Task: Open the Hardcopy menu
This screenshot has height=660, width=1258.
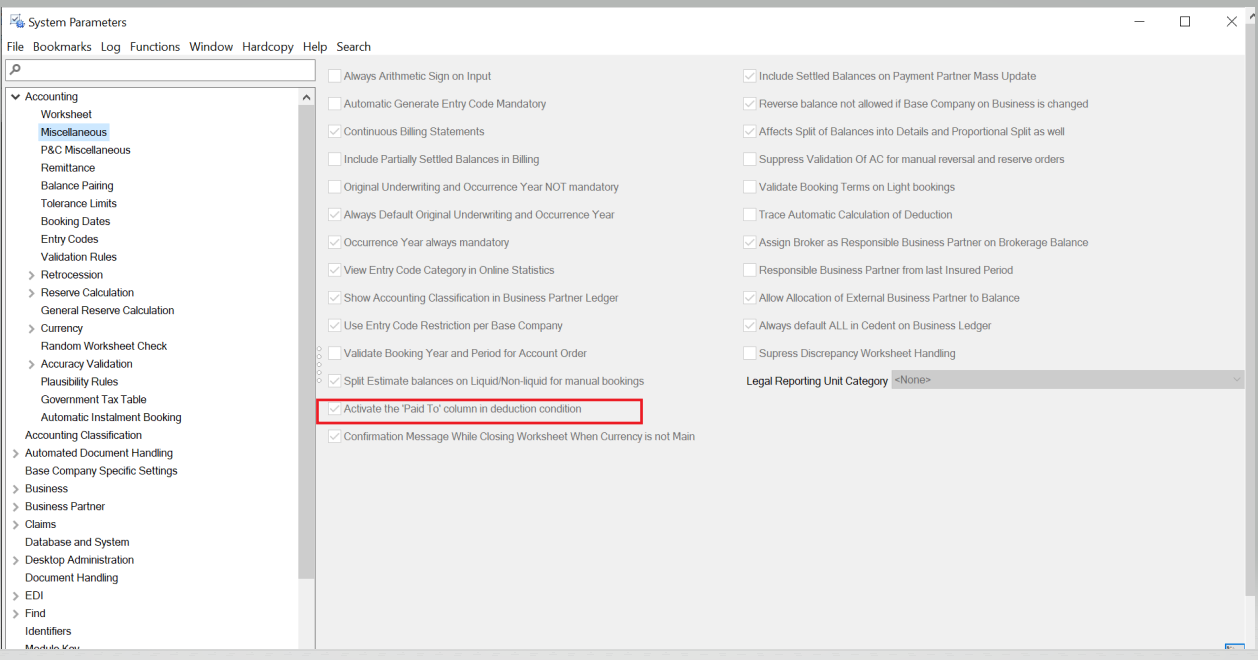Action: [x=268, y=47]
